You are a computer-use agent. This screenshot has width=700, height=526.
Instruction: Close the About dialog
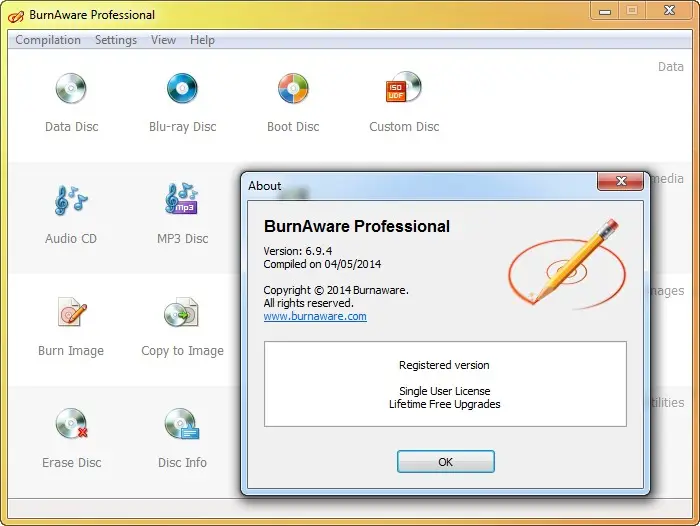click(621, 181)
